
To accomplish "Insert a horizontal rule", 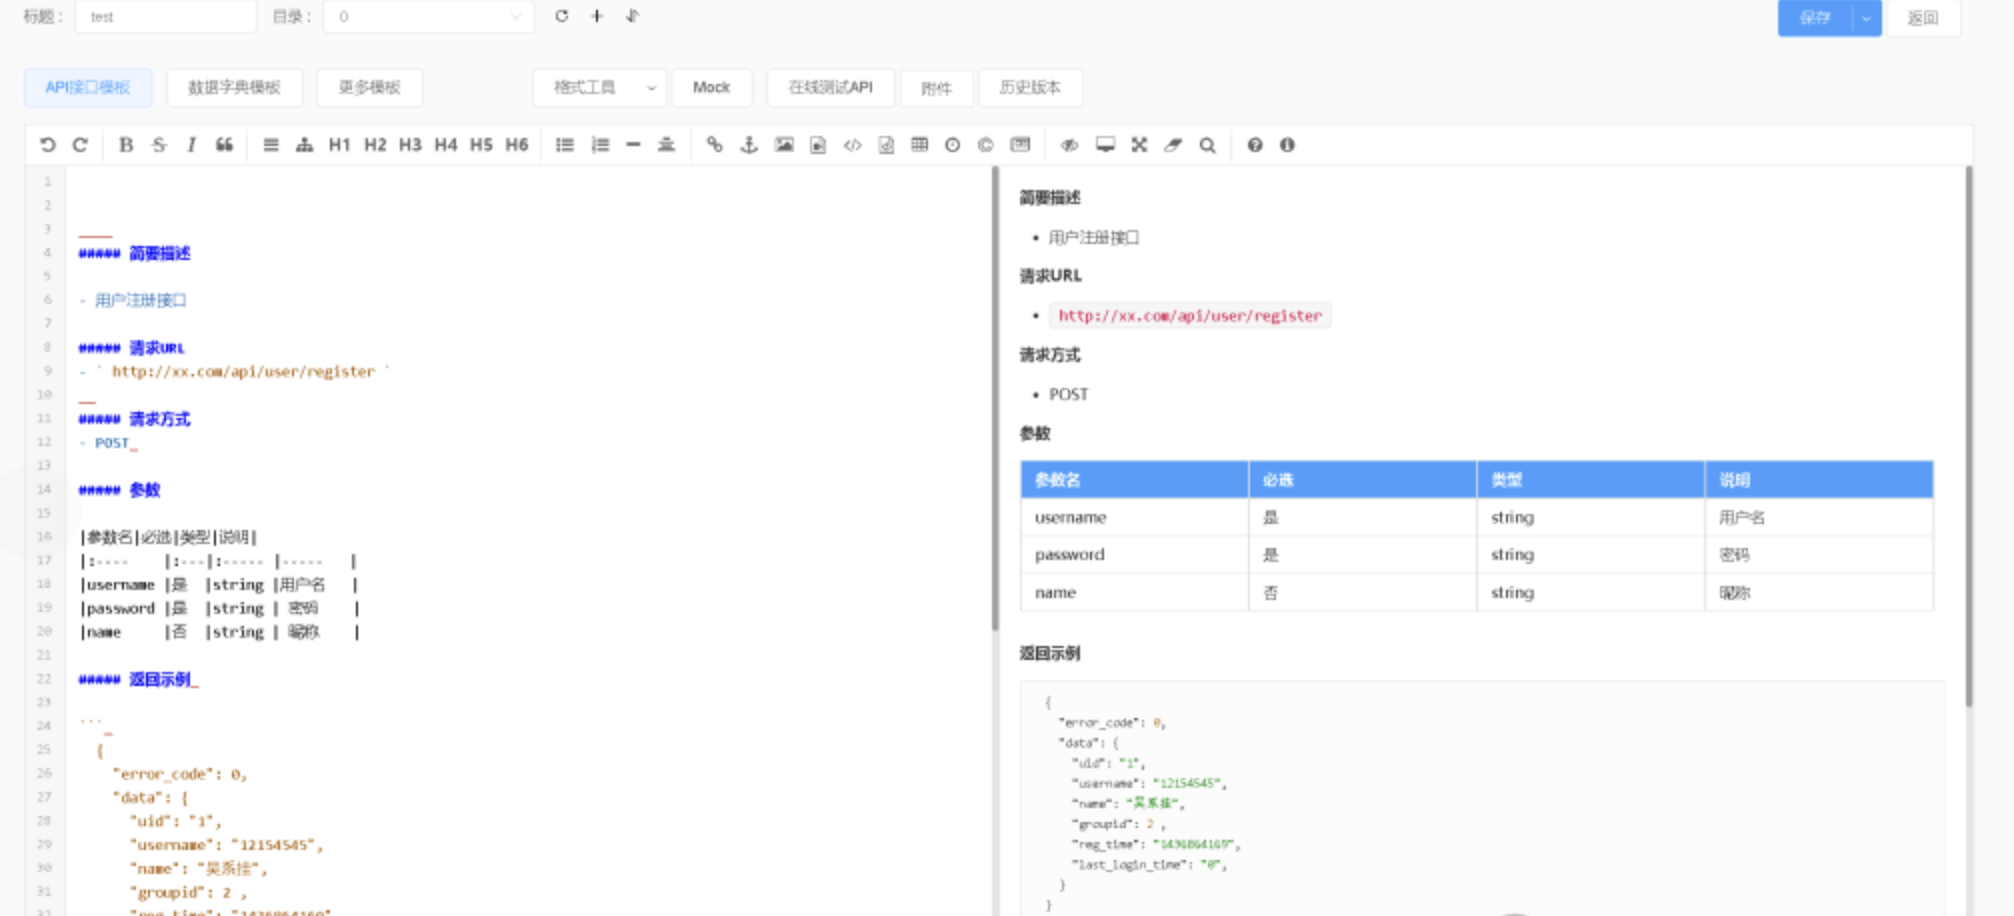I will pos(633,145).
